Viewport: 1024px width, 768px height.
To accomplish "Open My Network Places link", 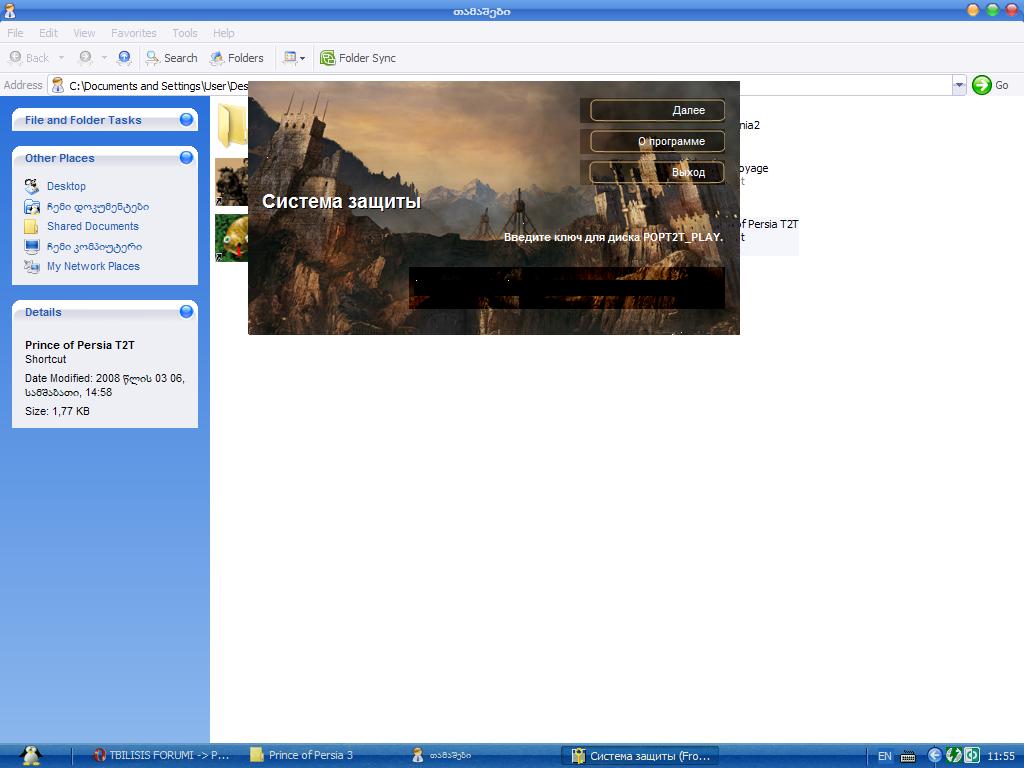I will [93, 266].
